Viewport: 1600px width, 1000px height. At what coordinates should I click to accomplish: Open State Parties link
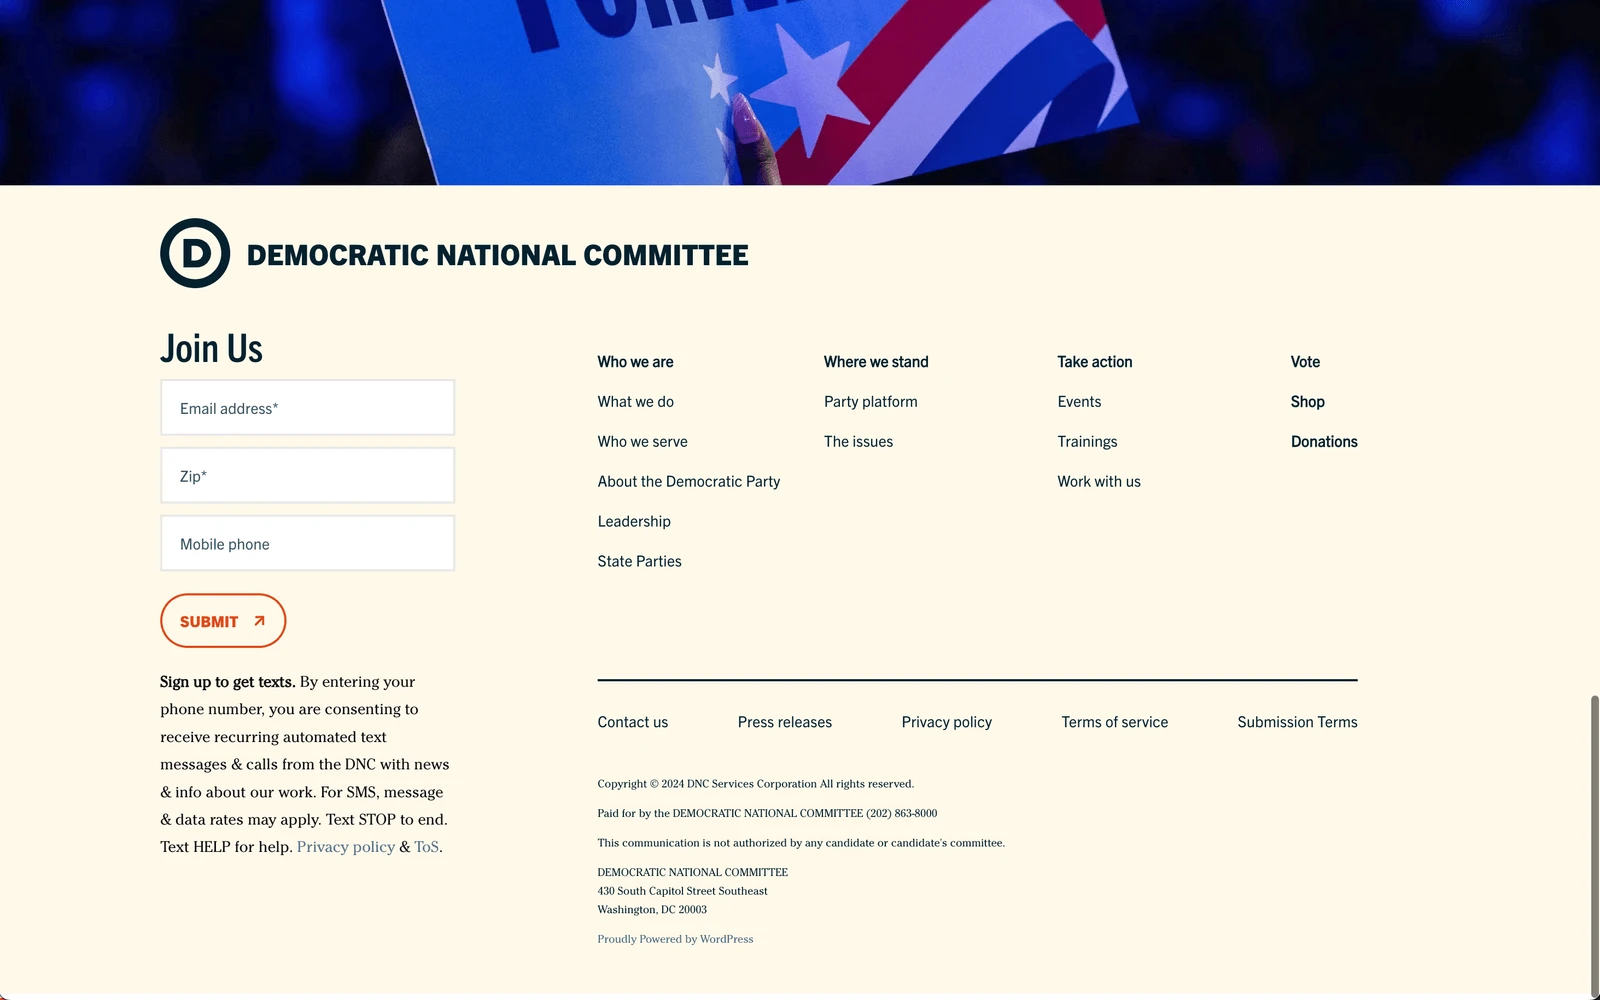click(640, 562)
